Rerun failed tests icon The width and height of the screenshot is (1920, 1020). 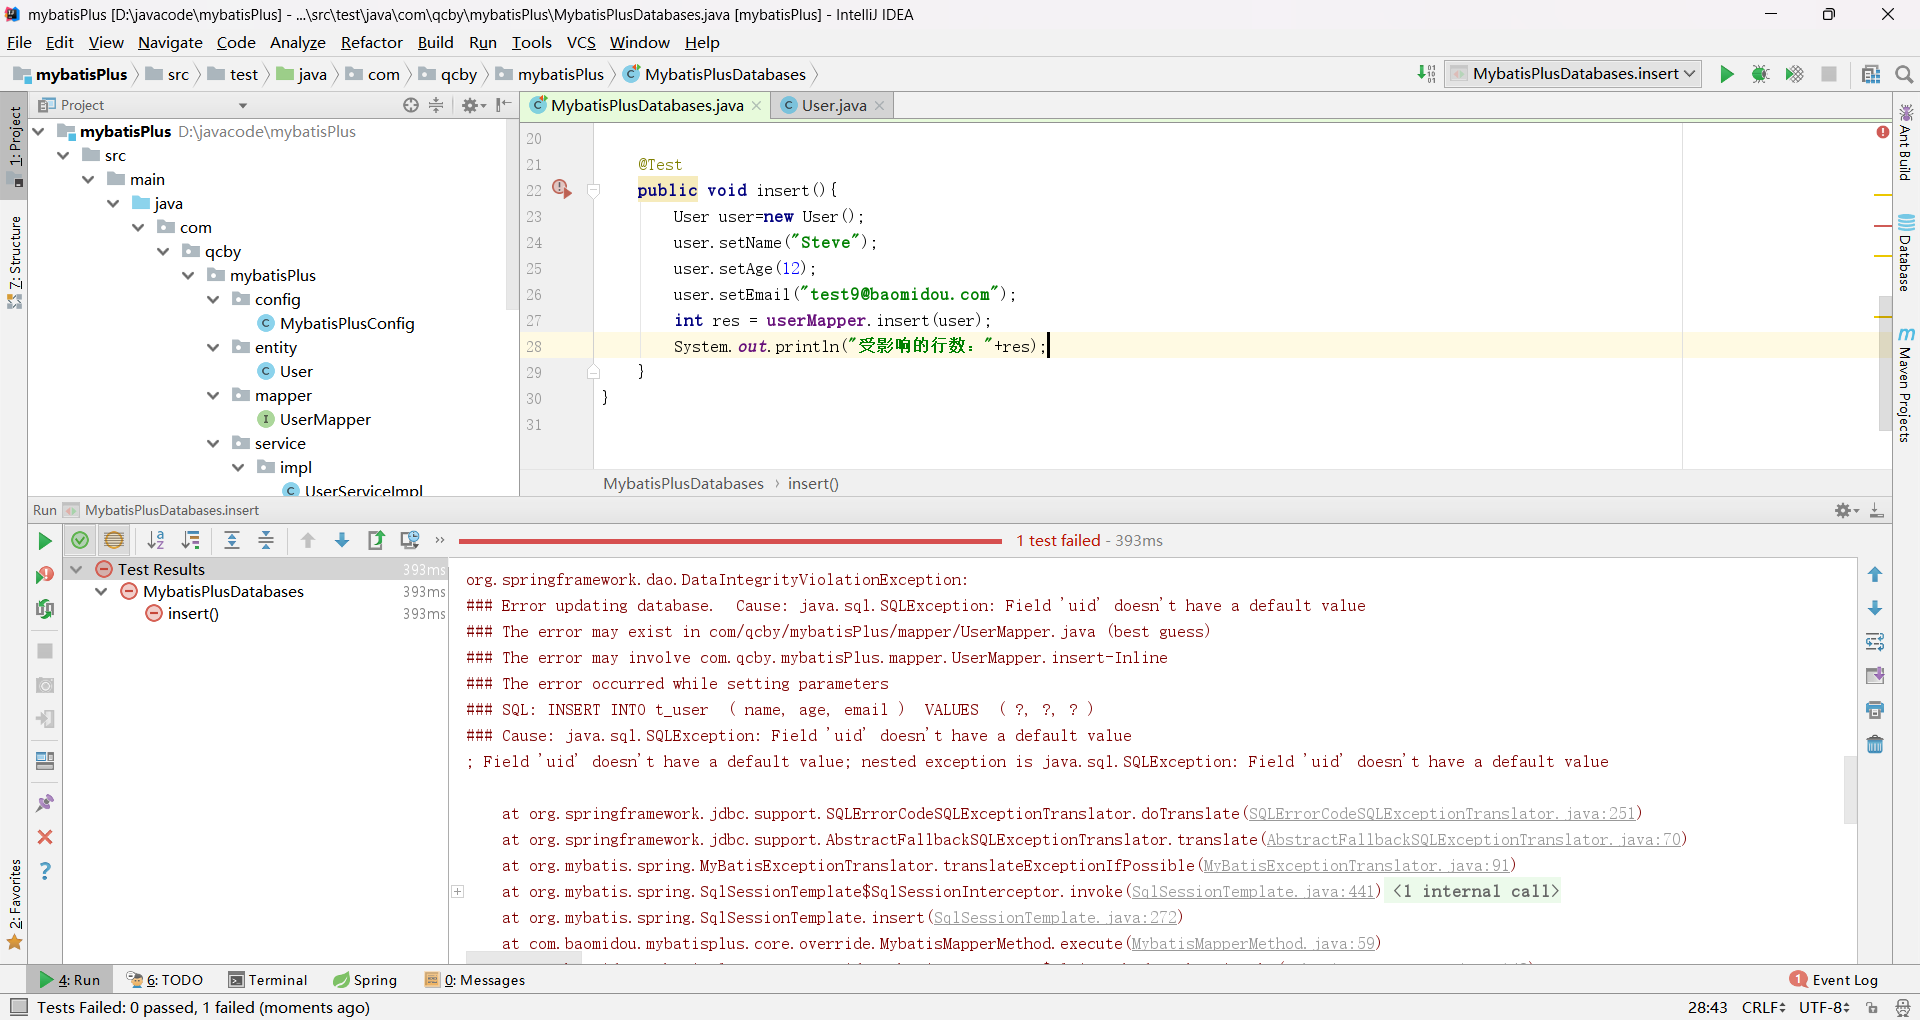pos(44,575)
